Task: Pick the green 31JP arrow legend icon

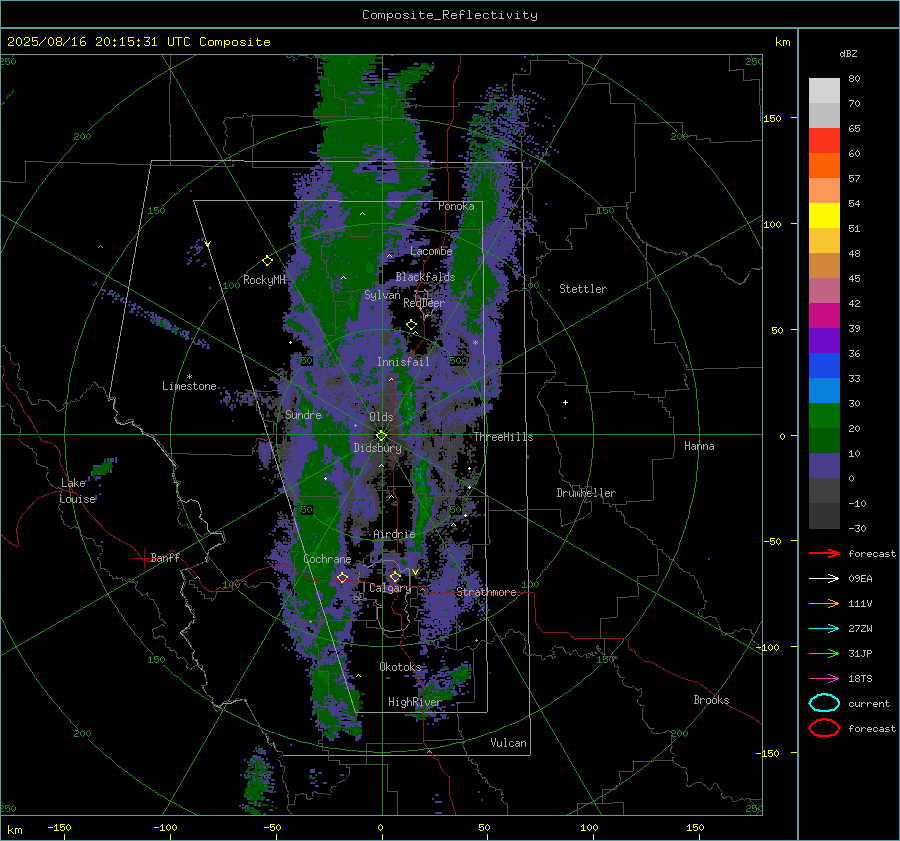Action: pyautogui.click(x=824, y=653)
